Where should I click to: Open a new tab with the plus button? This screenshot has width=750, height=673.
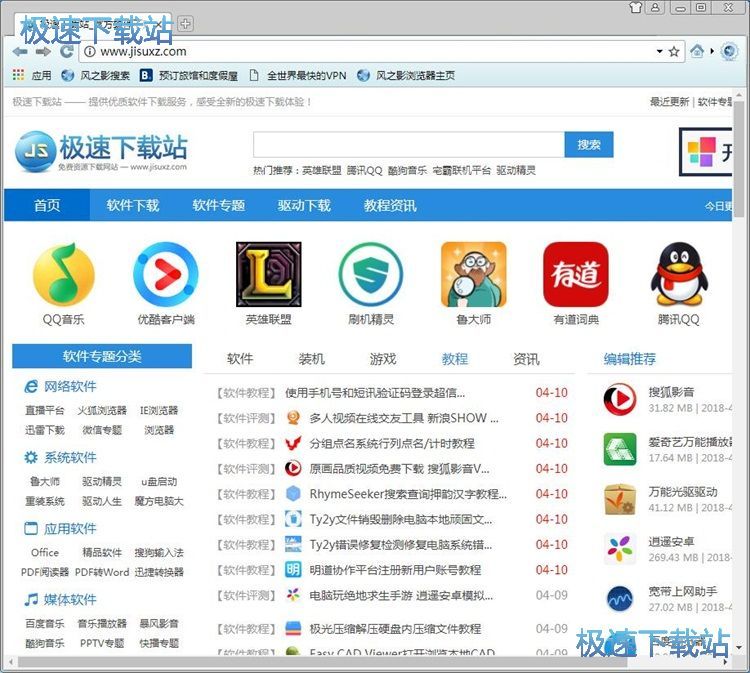[186, 23]
